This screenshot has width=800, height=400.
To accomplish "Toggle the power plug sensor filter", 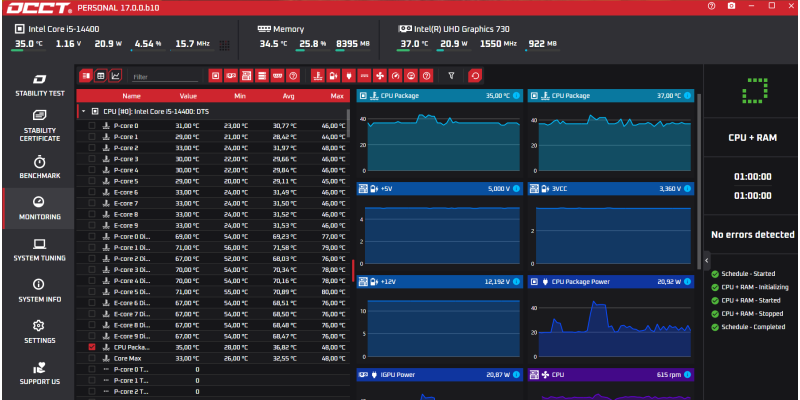I will click(x=348, y=76).
